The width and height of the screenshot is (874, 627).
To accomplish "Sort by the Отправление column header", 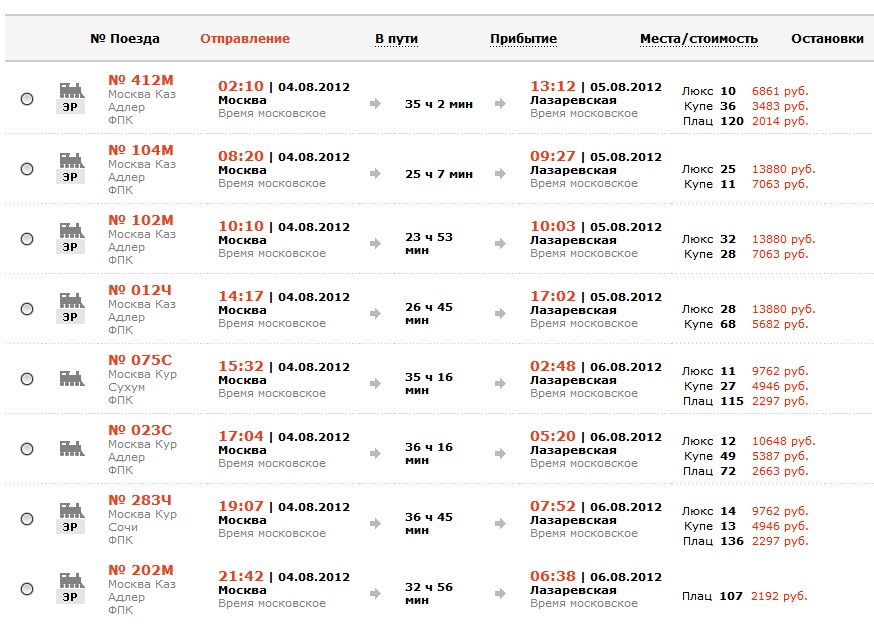I will click(x=245, y=39).
